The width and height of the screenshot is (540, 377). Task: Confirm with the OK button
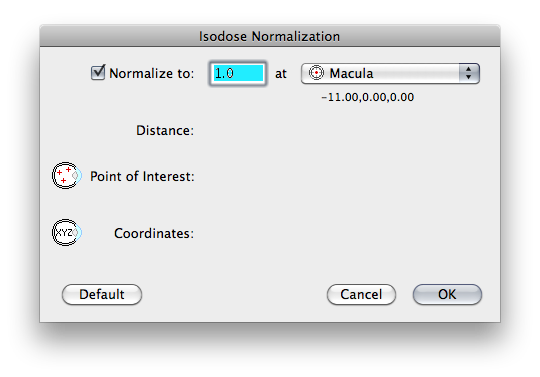coord(447,294)
